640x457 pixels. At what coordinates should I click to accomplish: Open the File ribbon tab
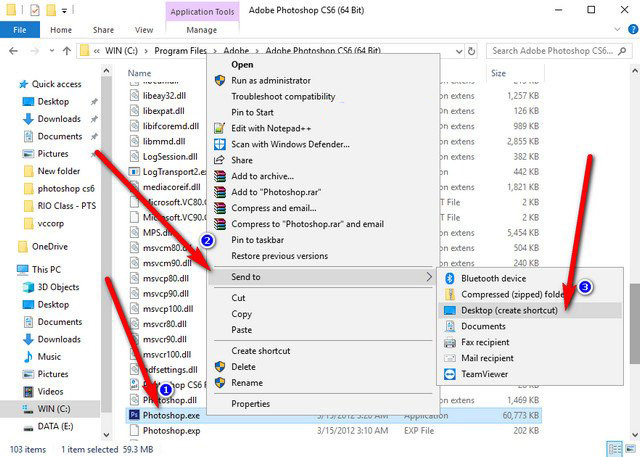[x=20, y=30]
